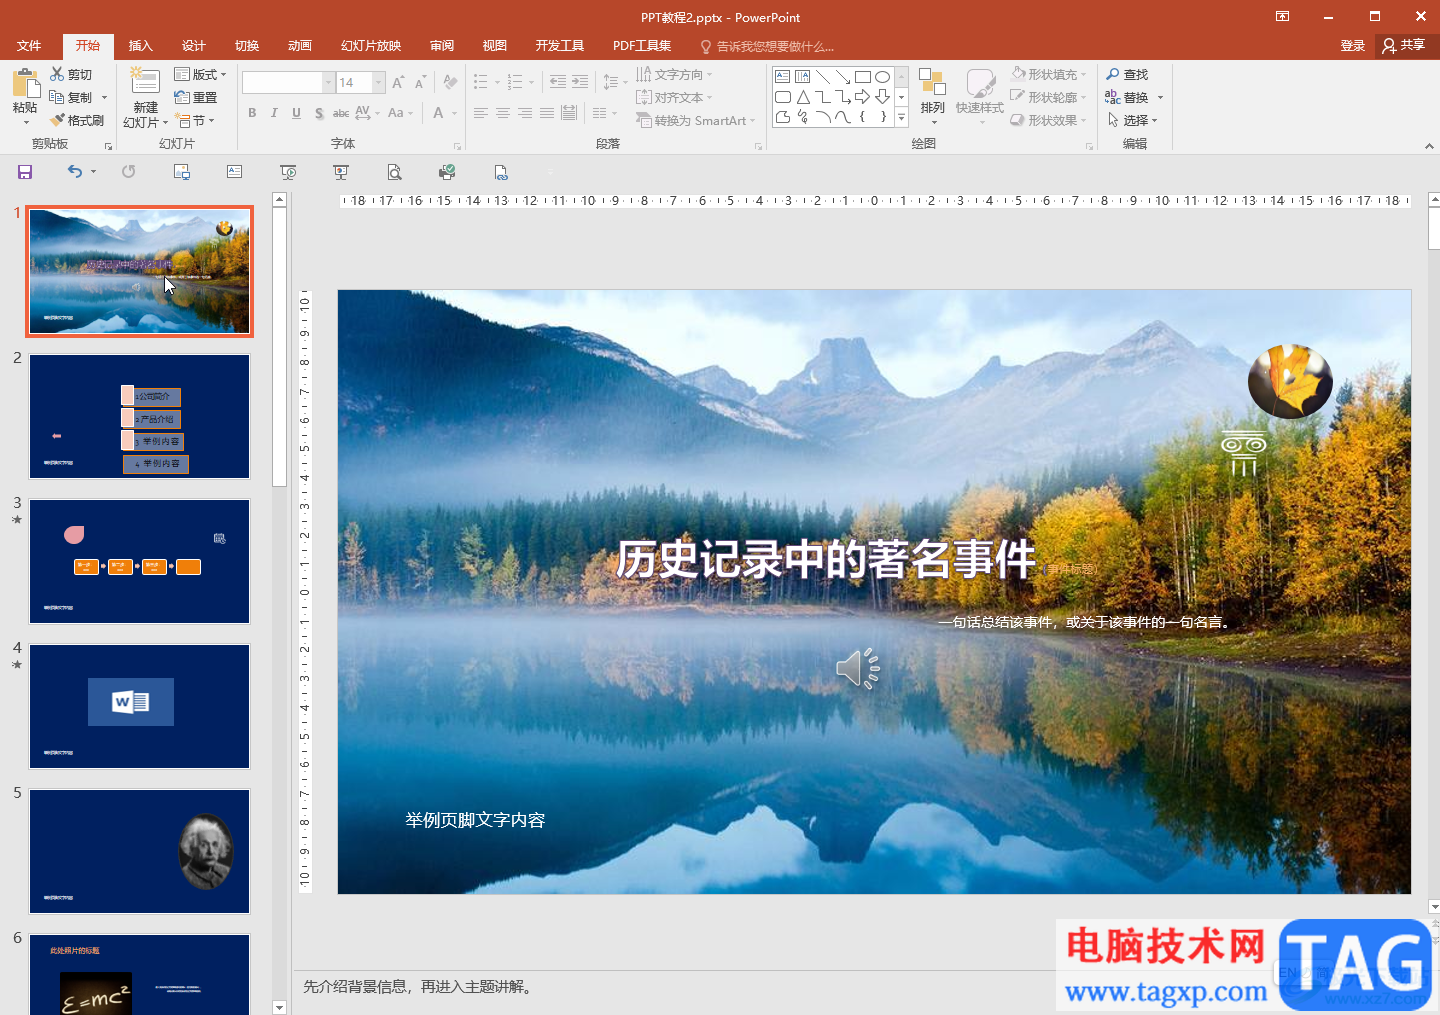Reset slide layout with 重置
Screen dimensions: 1440x1015
196,97
